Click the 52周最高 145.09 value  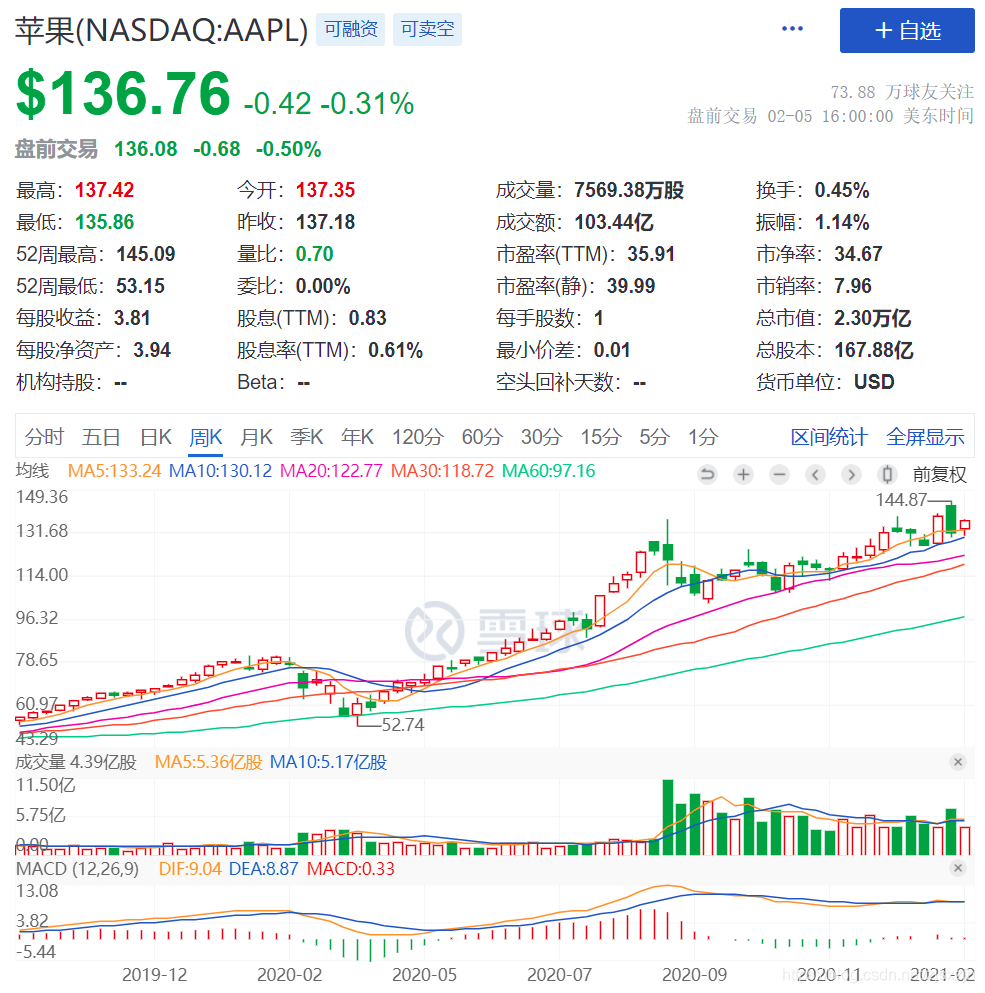[x=146, y=254]
